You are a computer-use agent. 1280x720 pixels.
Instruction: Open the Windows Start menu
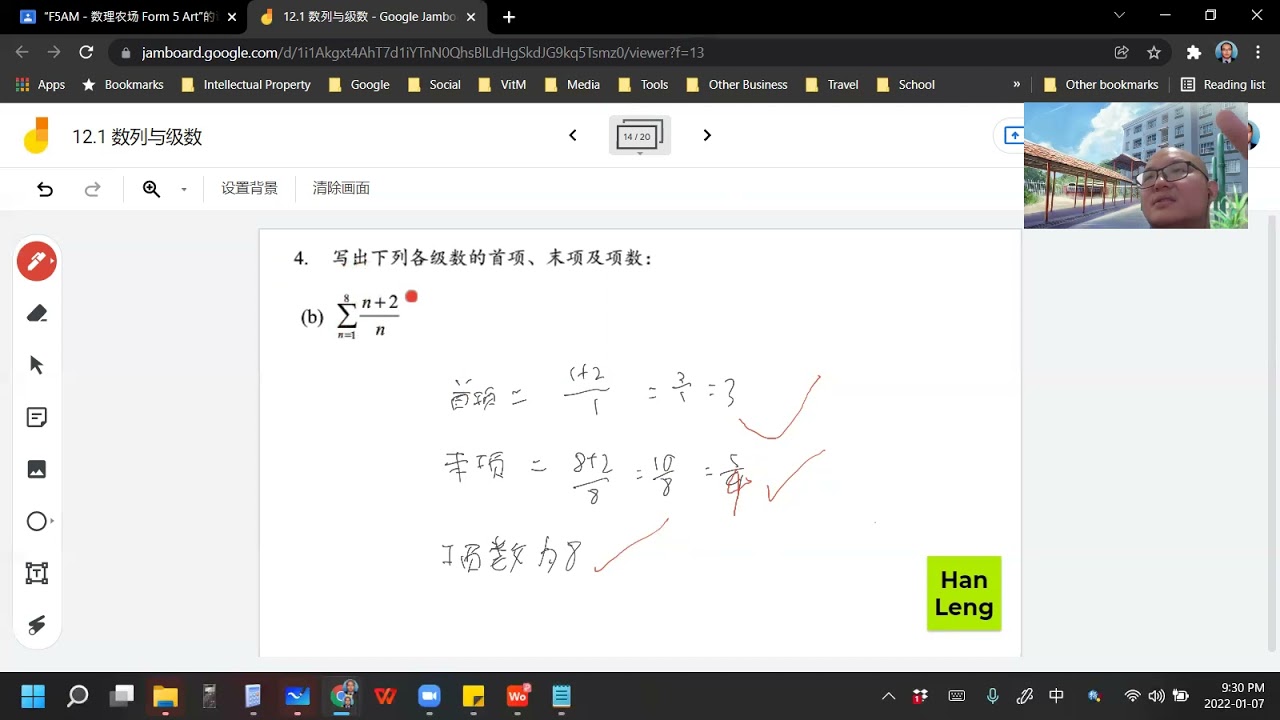pyautogui.click(x=33, y=696)
